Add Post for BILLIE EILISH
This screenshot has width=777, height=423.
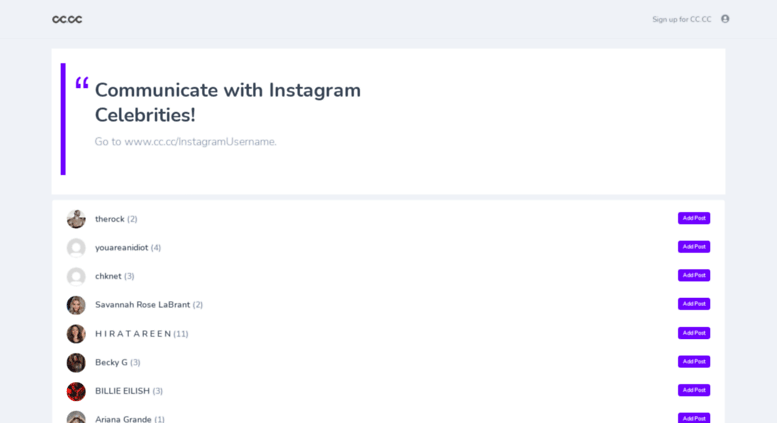tap(694, 390)
